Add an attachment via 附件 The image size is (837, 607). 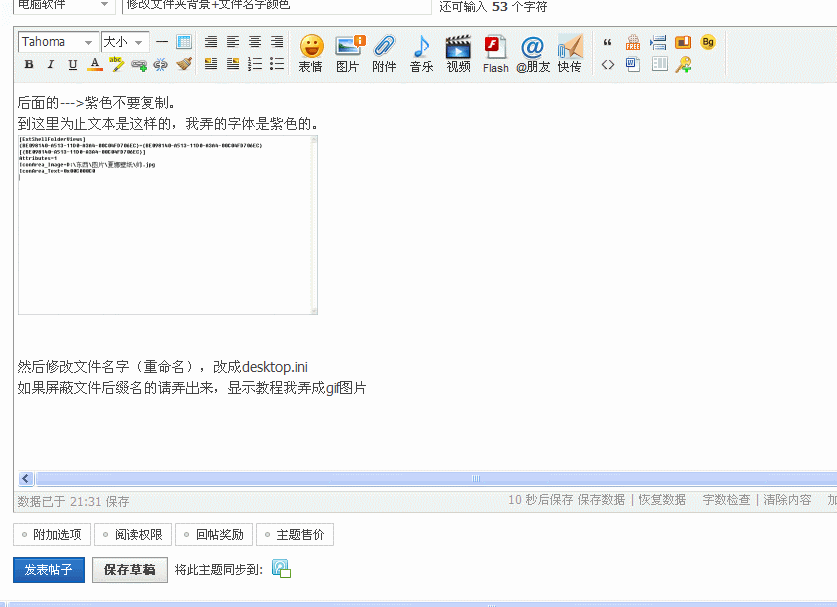(384, 53)
